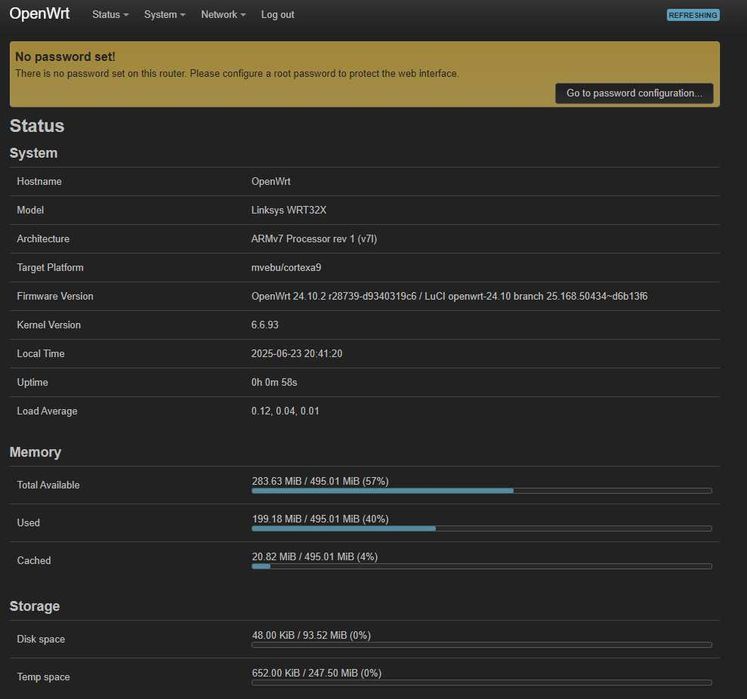Click the Uptime label
This screenshot has height=699, width=747.
[x=32, y=382]
